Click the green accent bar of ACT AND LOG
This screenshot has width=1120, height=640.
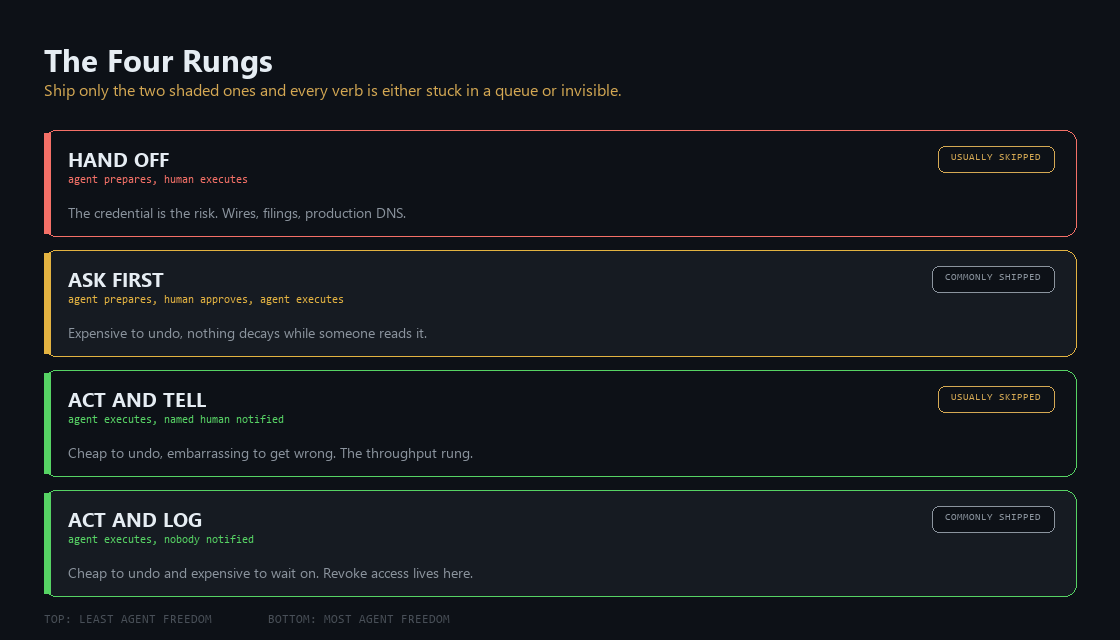coord(47,544)
